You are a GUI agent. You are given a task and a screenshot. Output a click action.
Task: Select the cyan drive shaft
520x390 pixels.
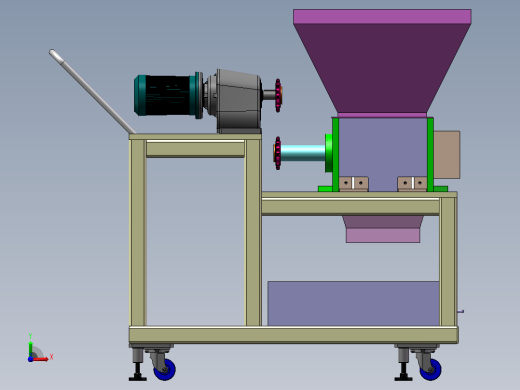[303, 153]
